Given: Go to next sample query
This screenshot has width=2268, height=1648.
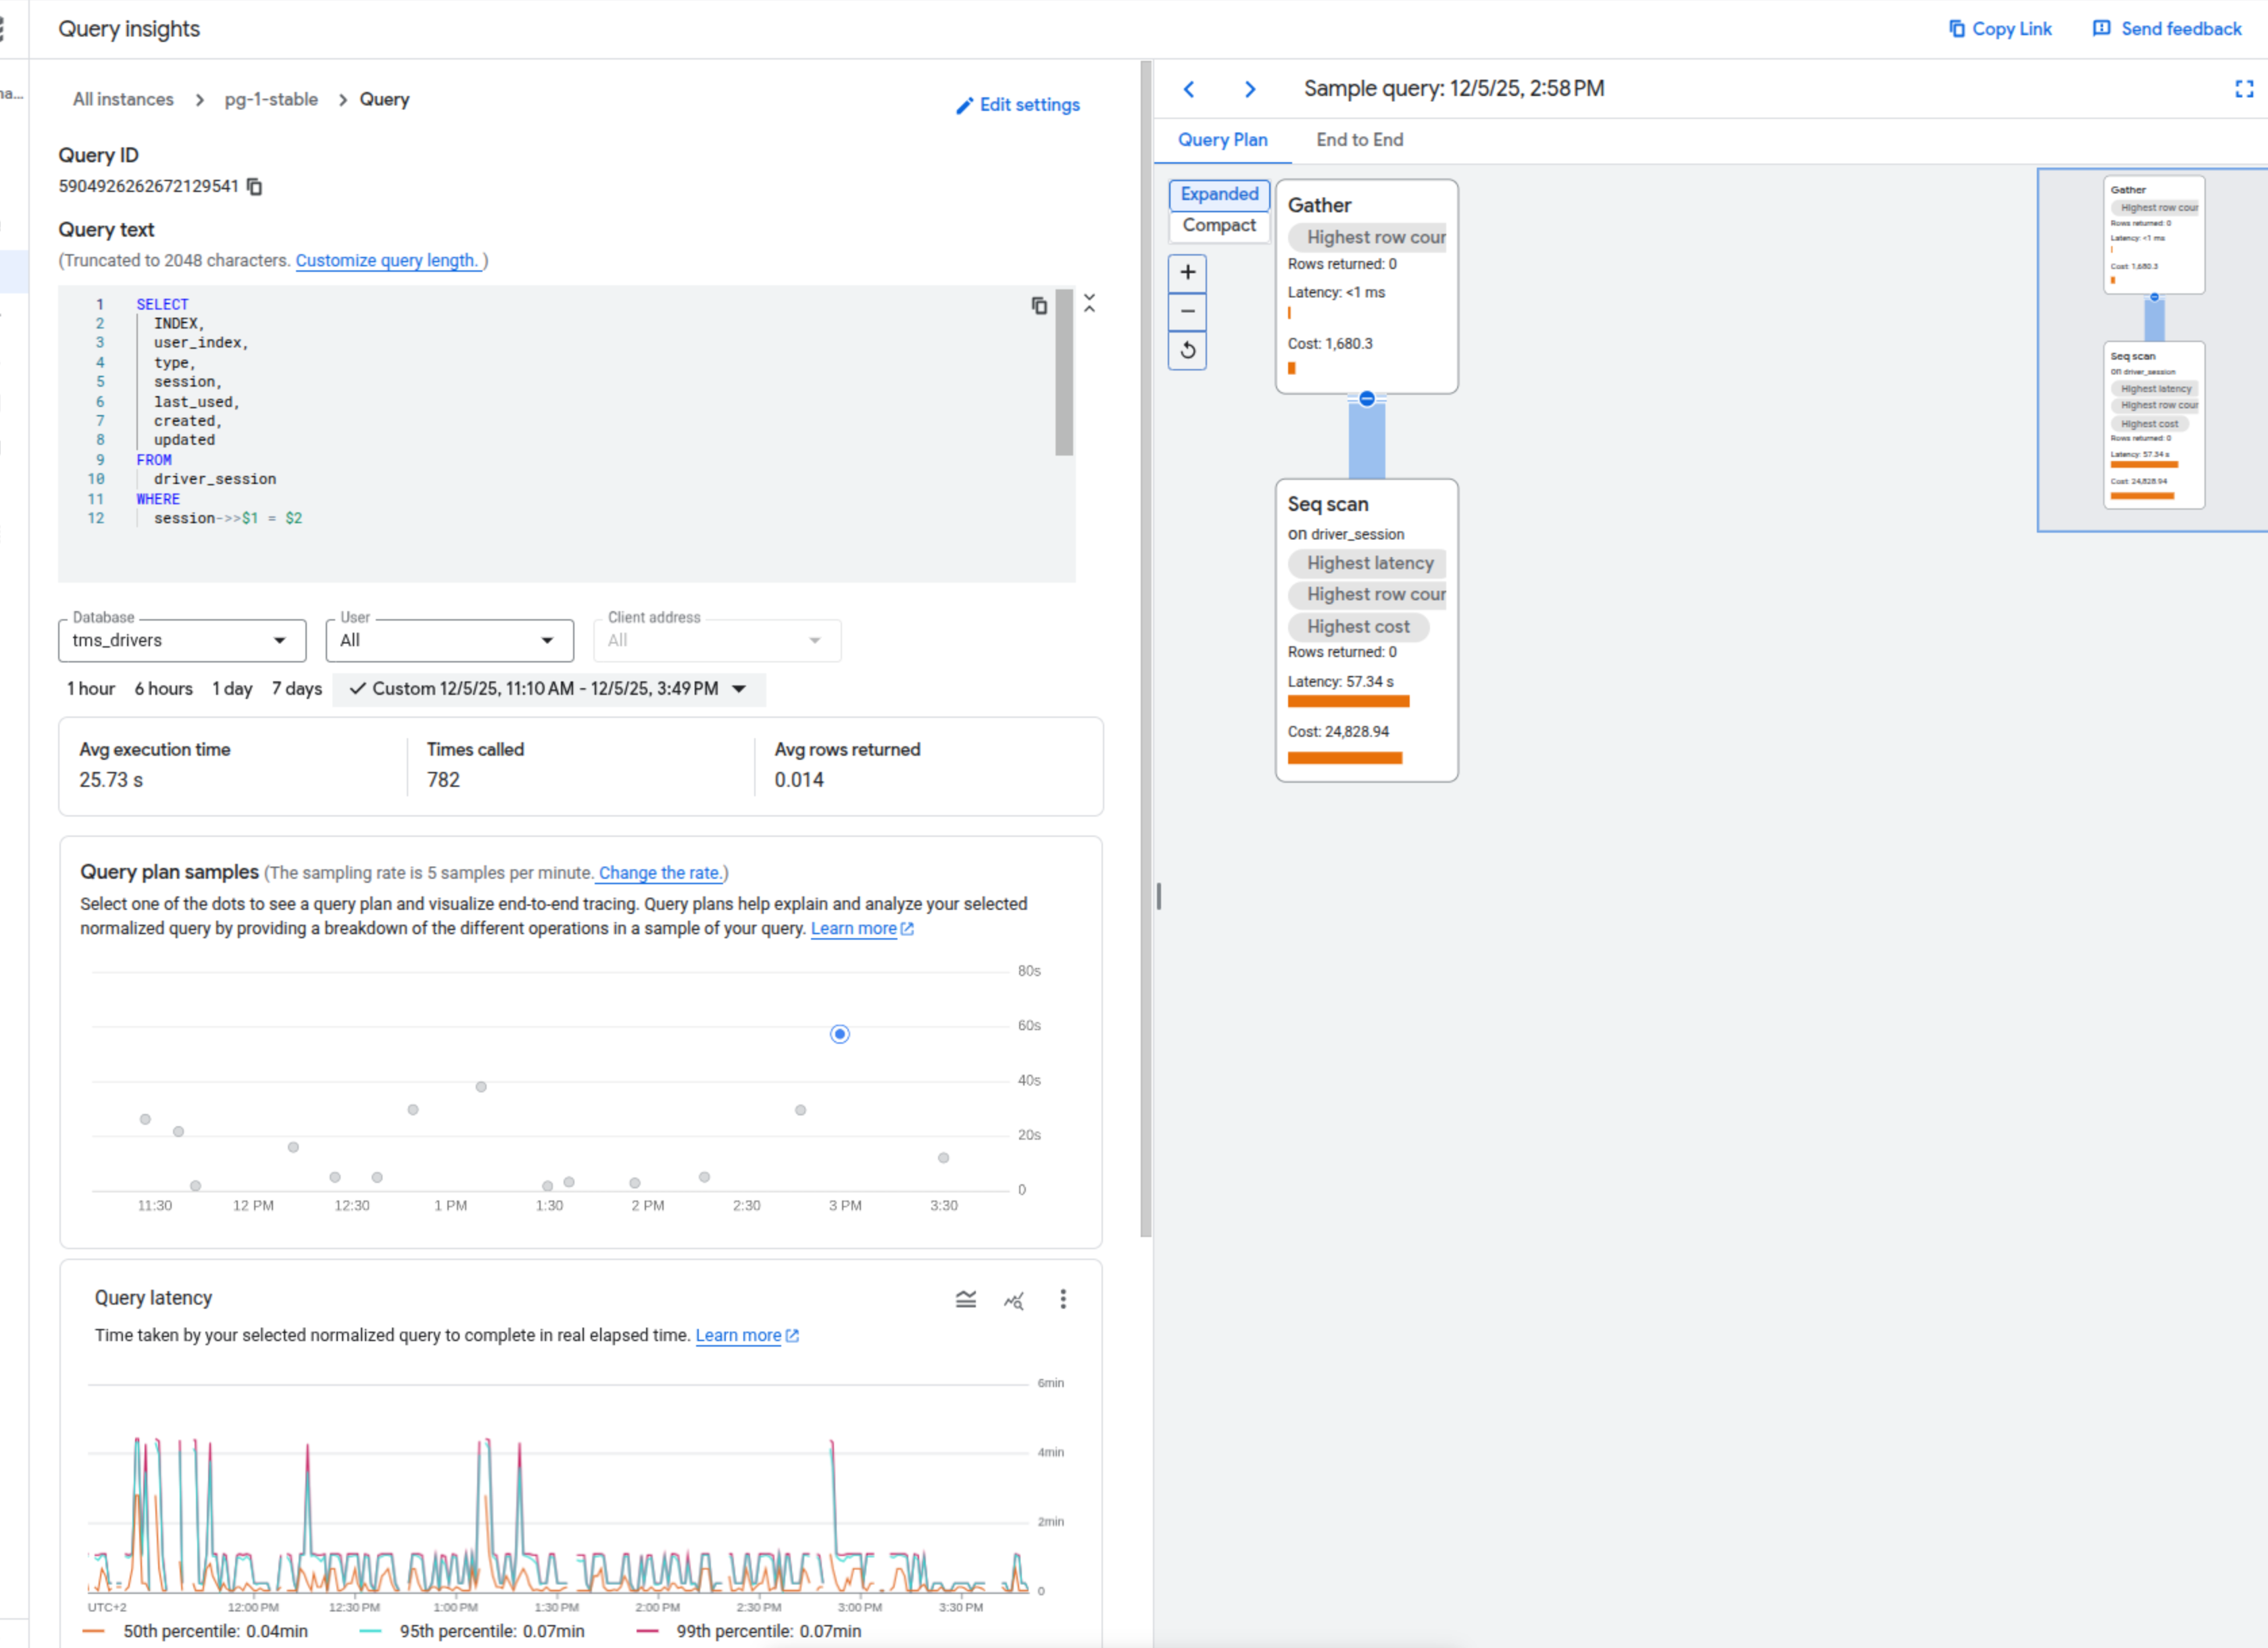Looking at the screenshot, I should tap(1249, 89).
